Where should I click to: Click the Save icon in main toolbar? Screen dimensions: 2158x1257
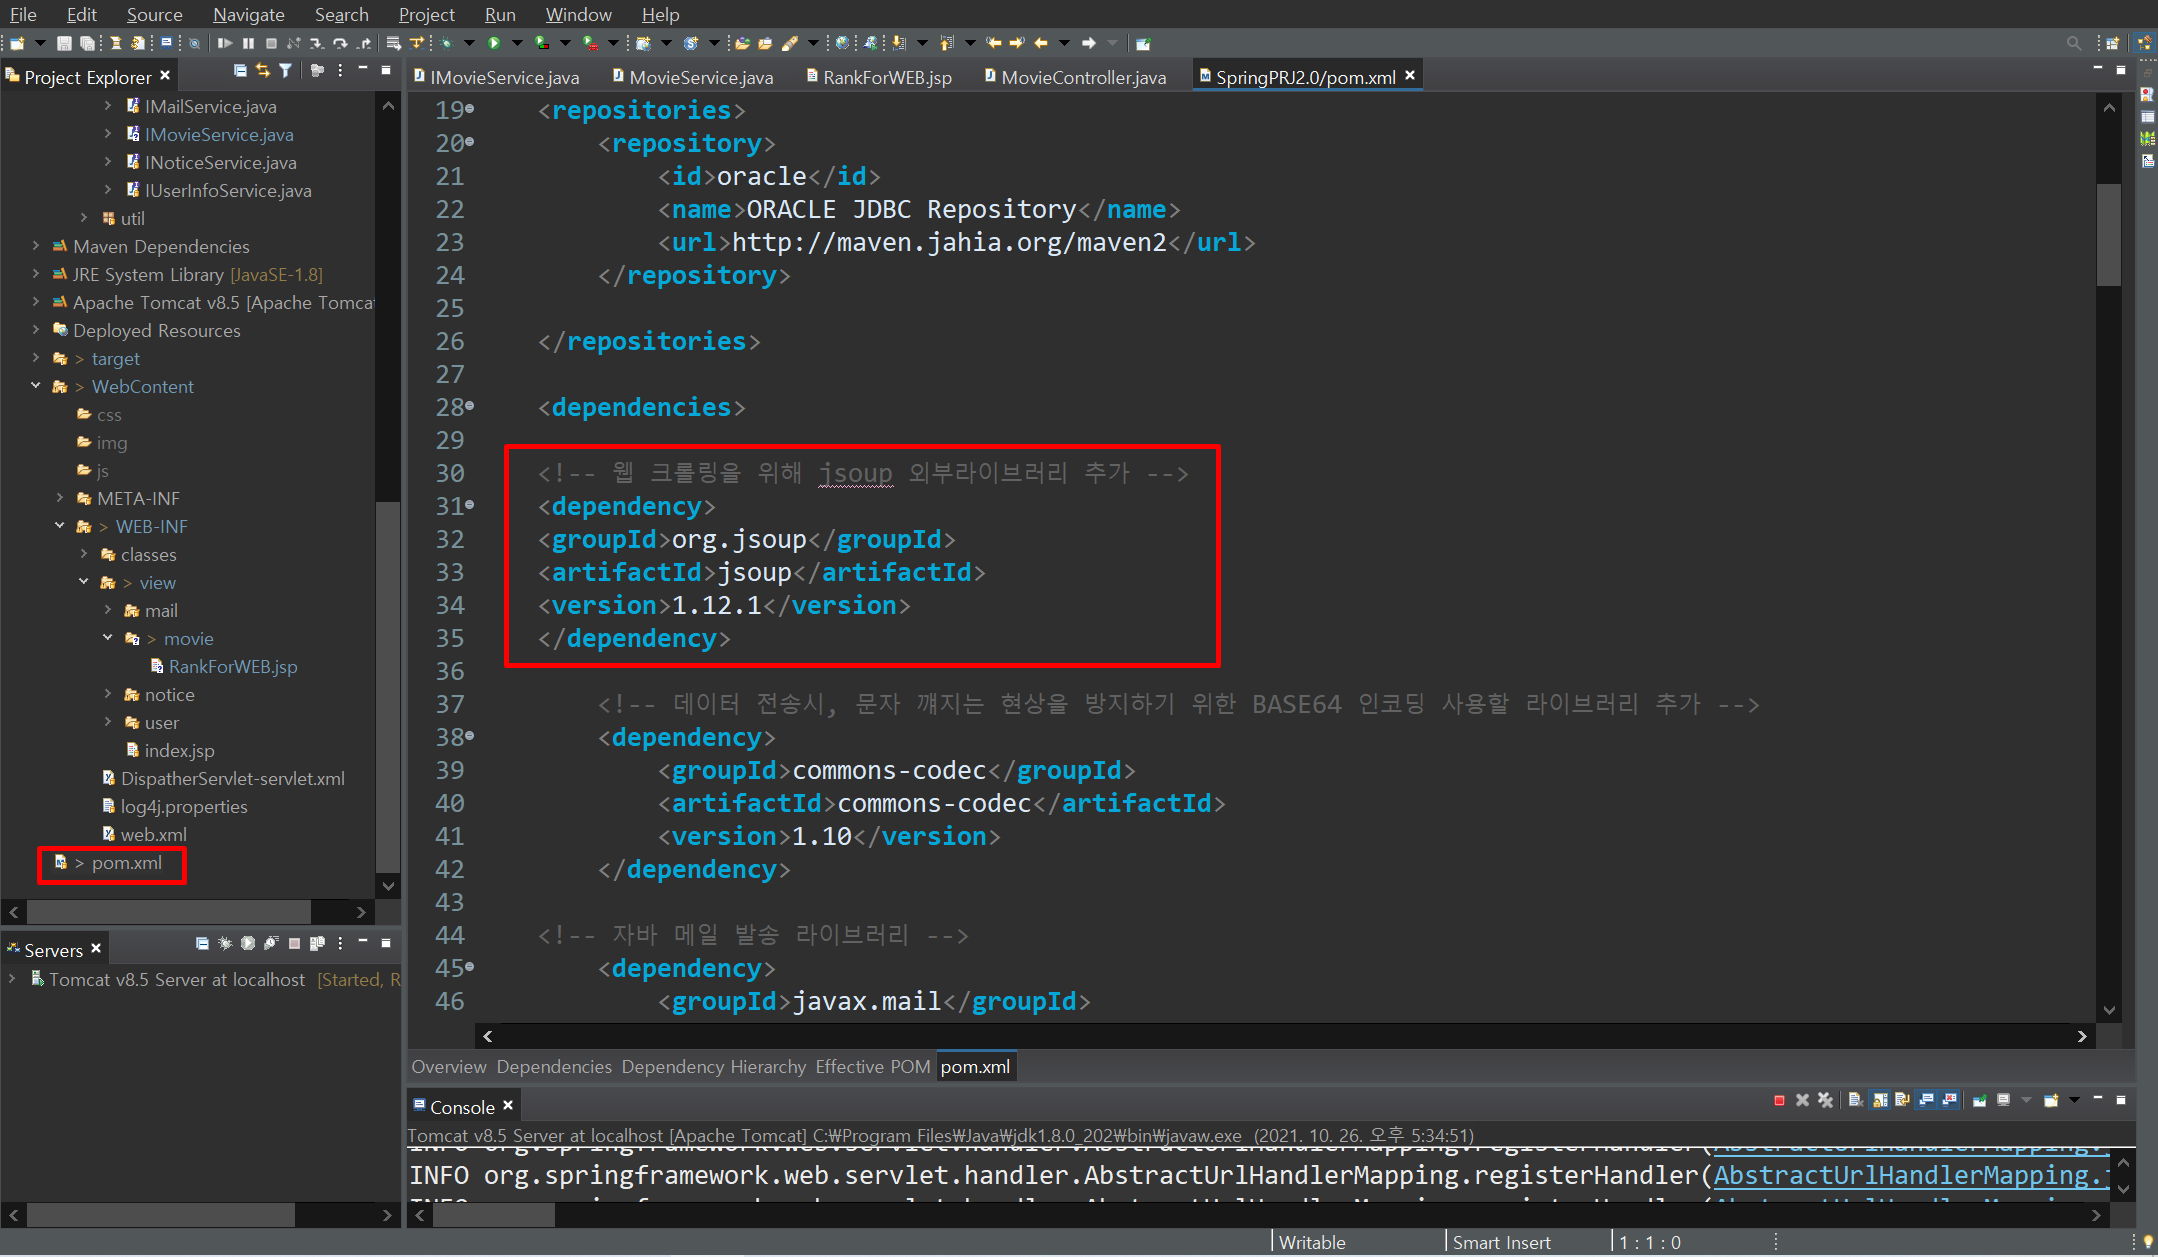point(64,43)
